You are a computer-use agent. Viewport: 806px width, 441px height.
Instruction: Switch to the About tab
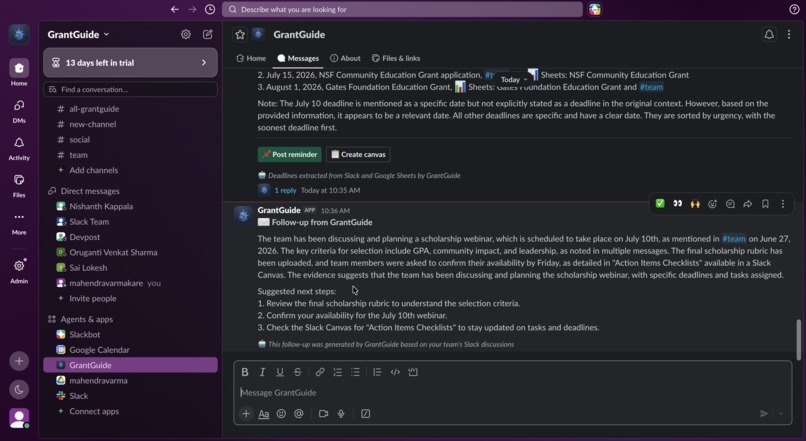pyautogui.click(x=345, y=58)
